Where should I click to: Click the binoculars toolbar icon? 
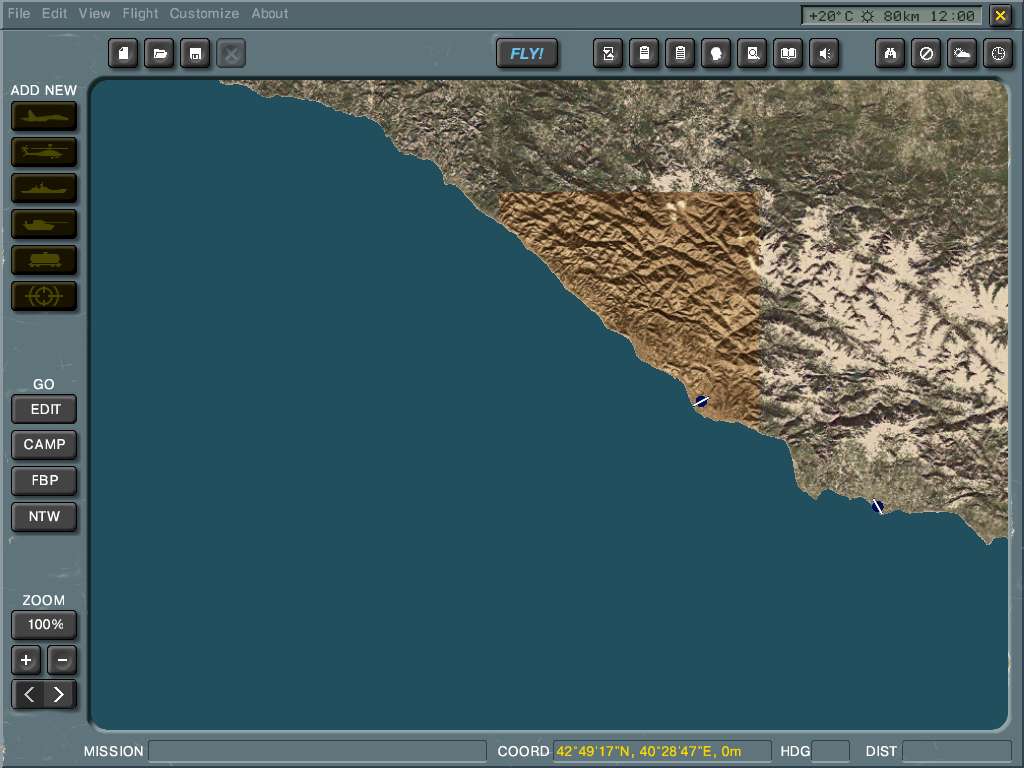(x=890, y=54)
